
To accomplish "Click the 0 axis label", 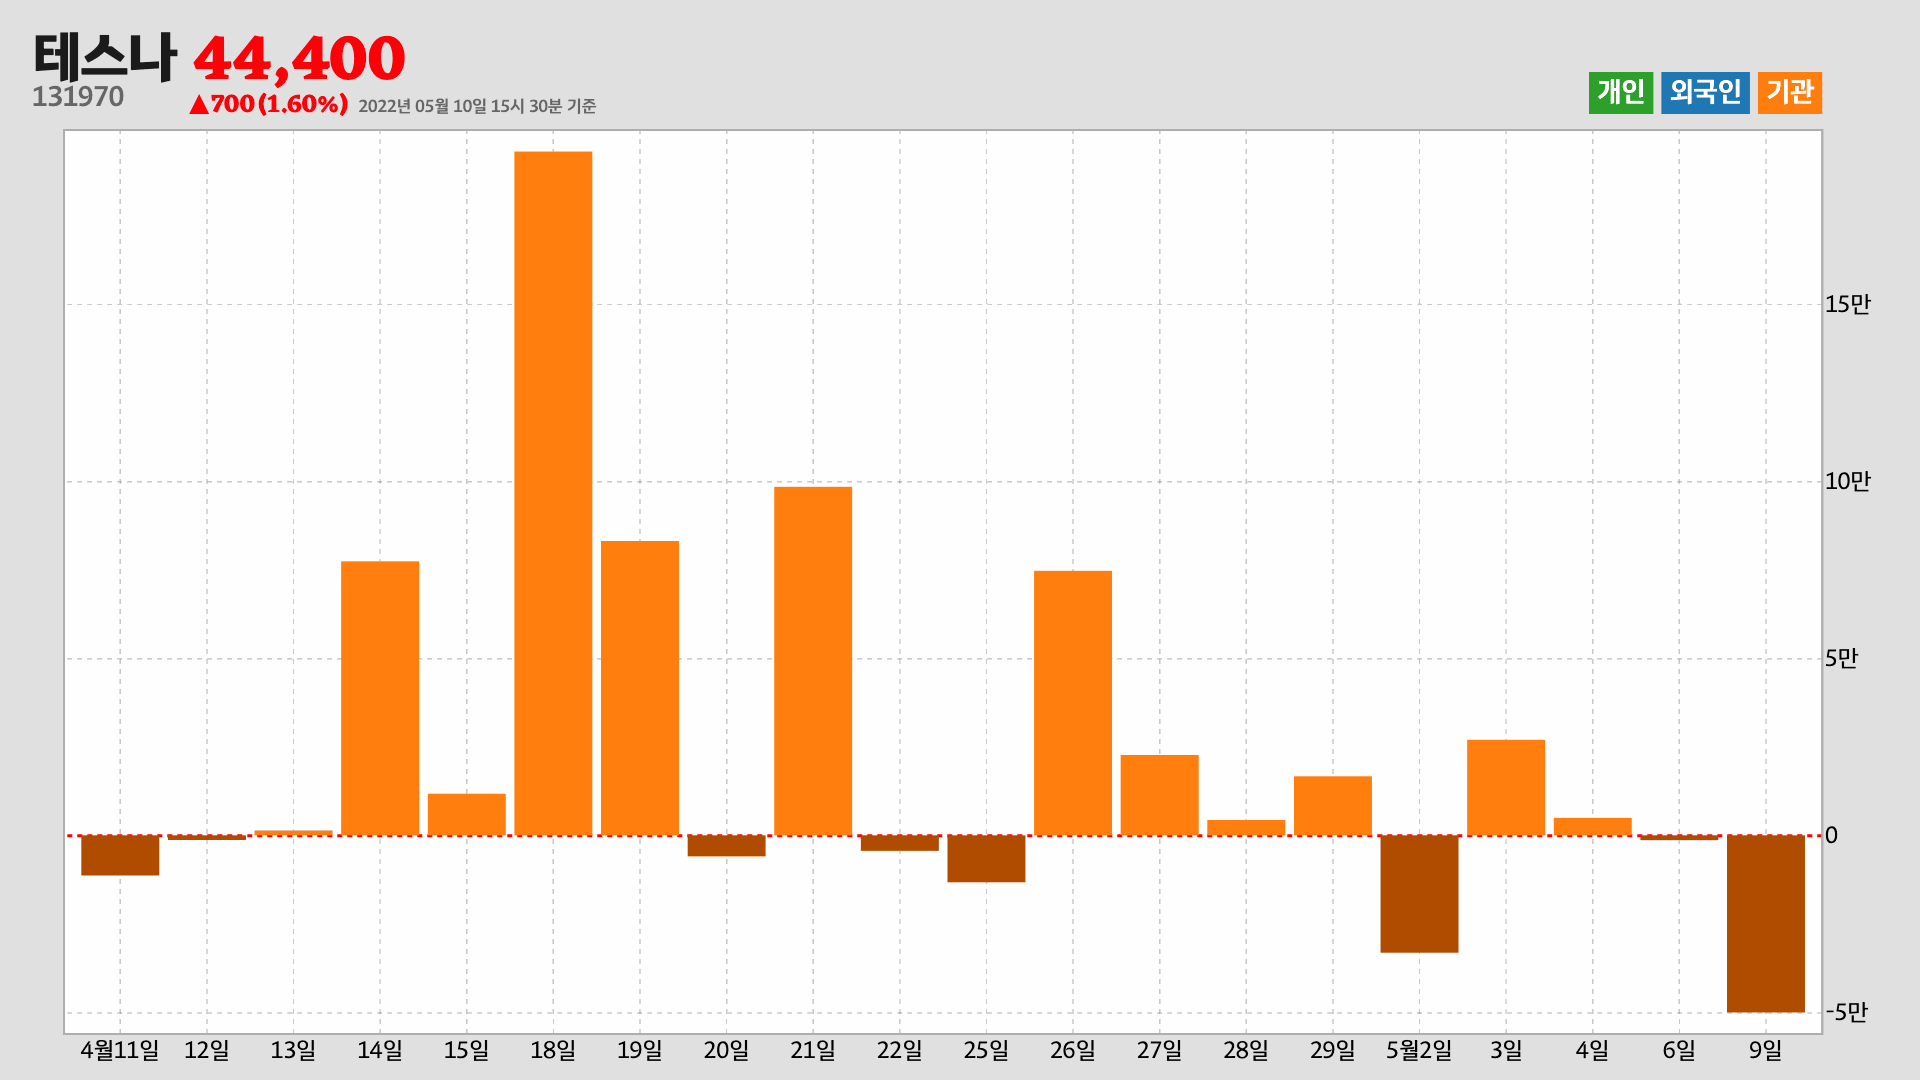I will (x=1831, y=835).
